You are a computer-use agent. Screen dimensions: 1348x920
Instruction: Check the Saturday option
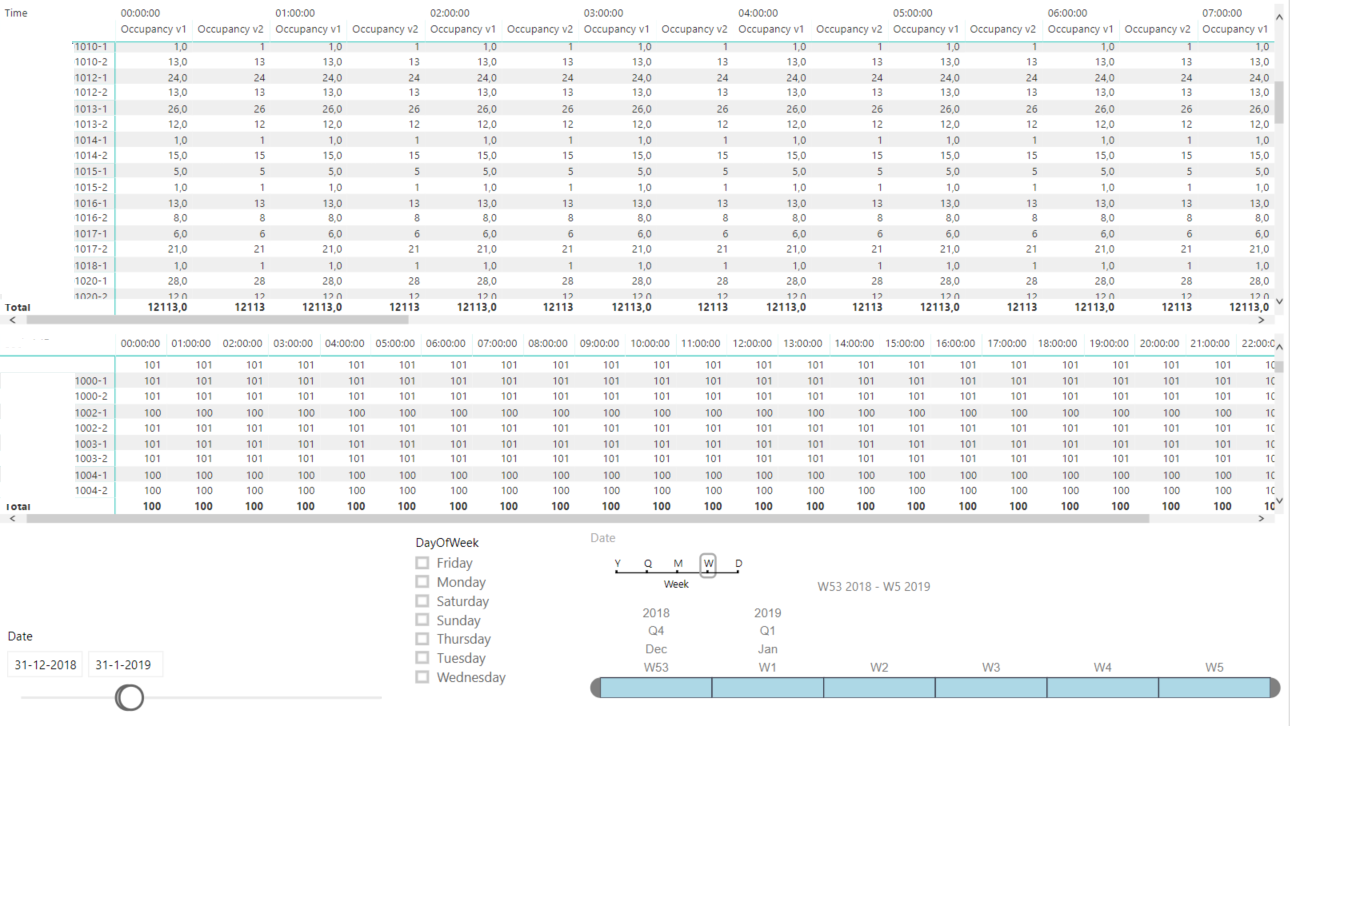422,601
